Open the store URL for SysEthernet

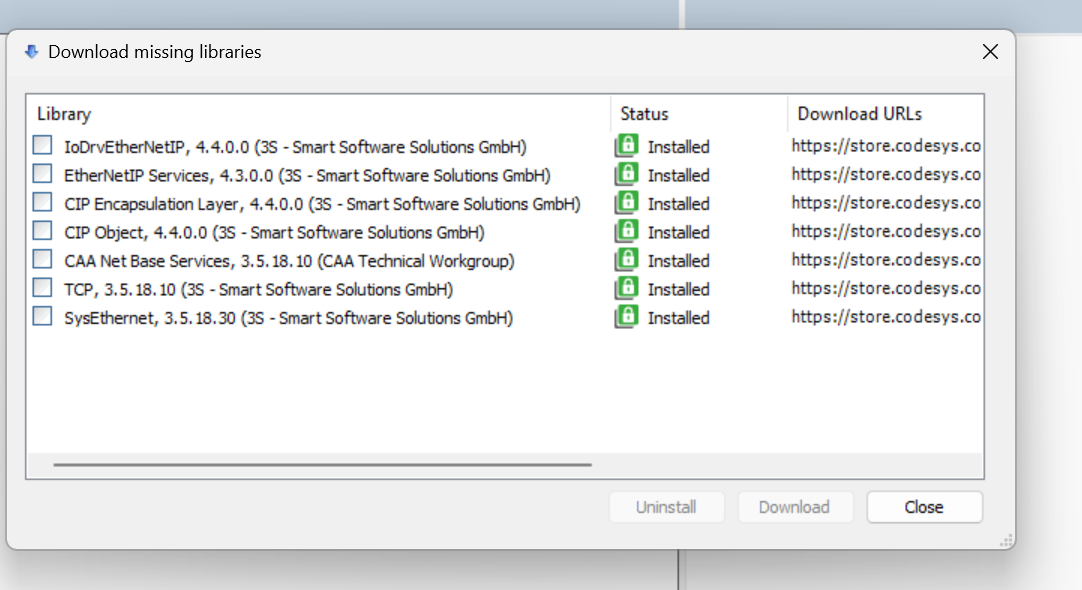(886, 317)
